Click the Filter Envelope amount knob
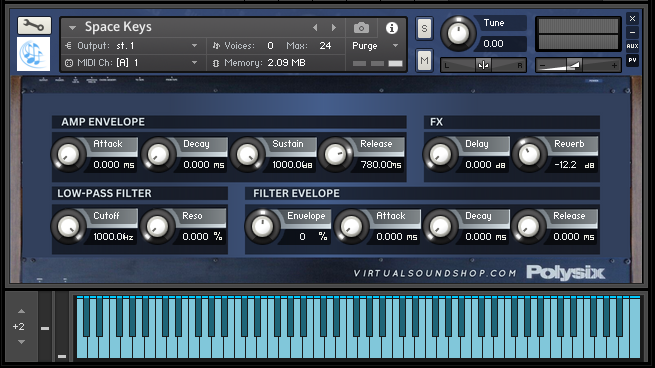Viewport: 655px width, 368px height. coord(262,227)
